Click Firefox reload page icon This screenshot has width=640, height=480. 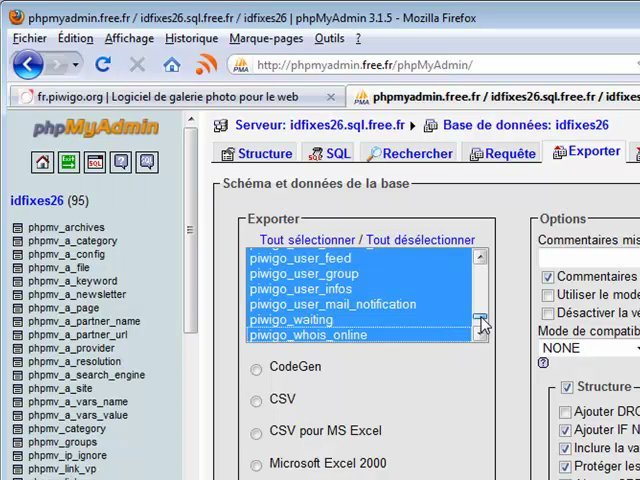click(x=102, y=65)
